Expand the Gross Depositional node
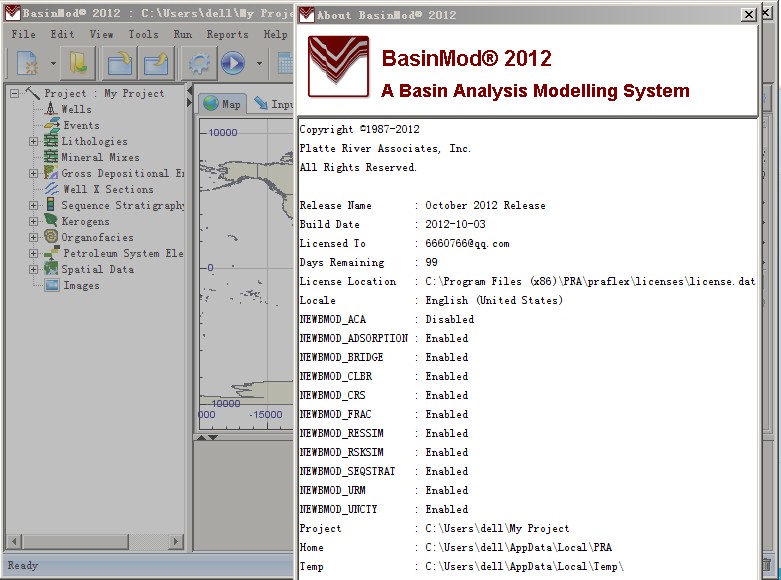This screenshot has width=781, height=580. (x=33, y=173)
